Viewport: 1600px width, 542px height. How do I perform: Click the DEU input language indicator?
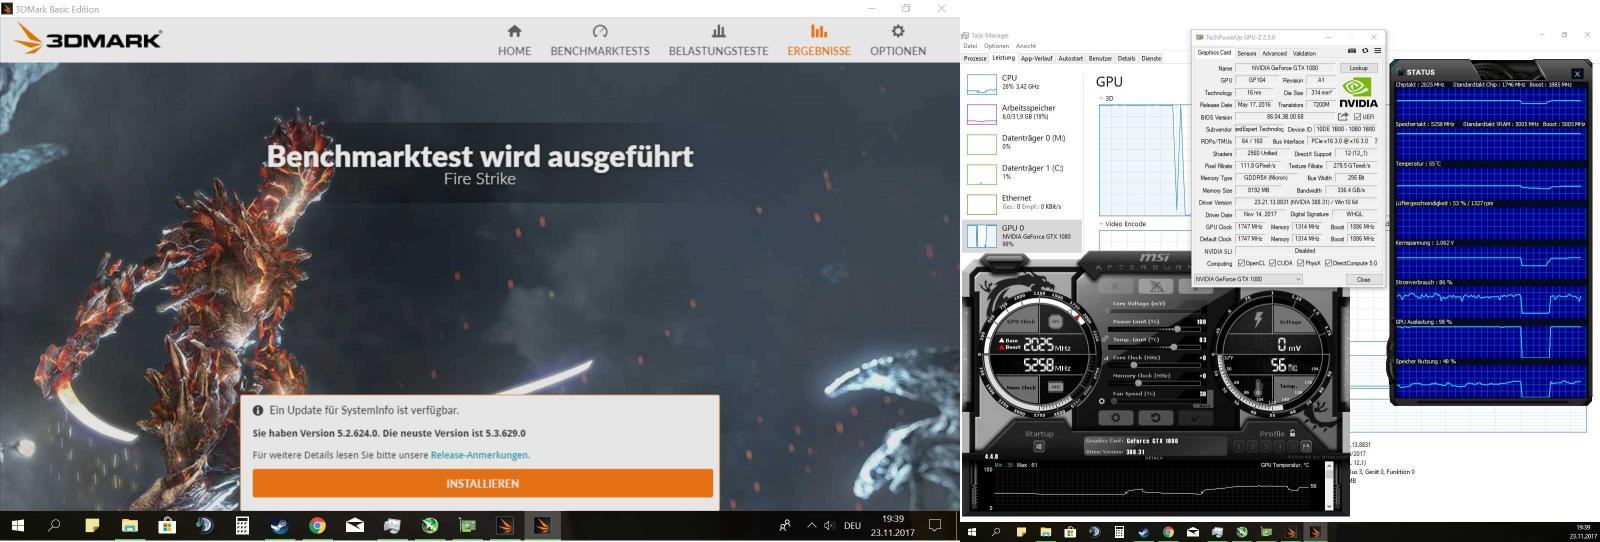(x=852, y=525)
